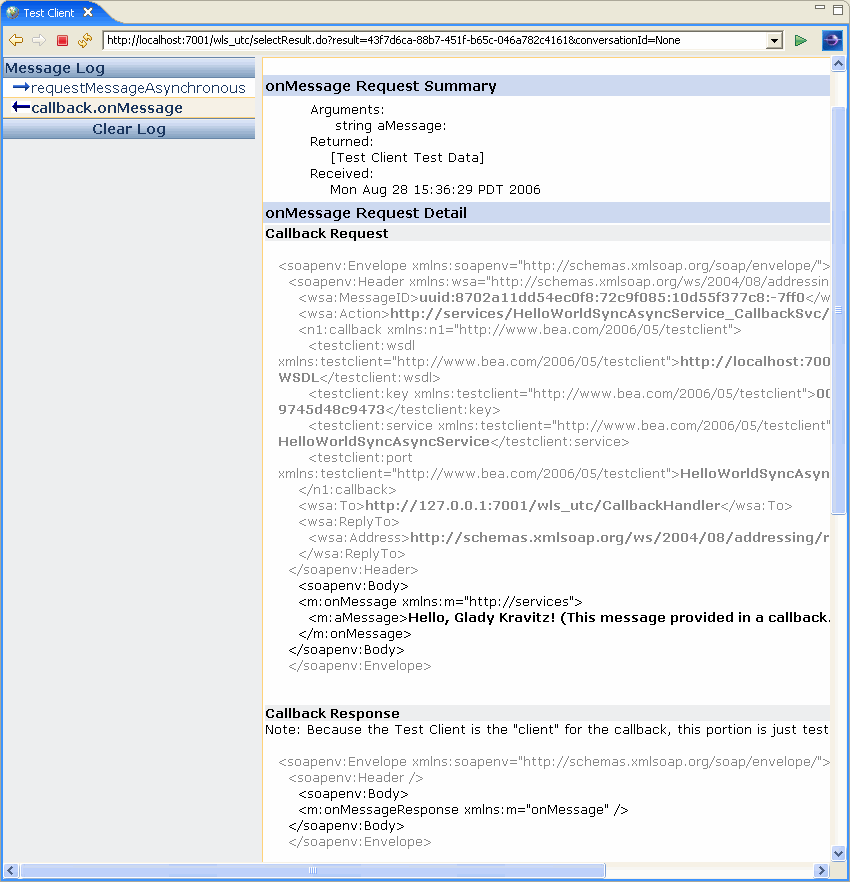Viewport: 850px width, 882px height.
Task: Click the Clear Log button
Action: 129,129
